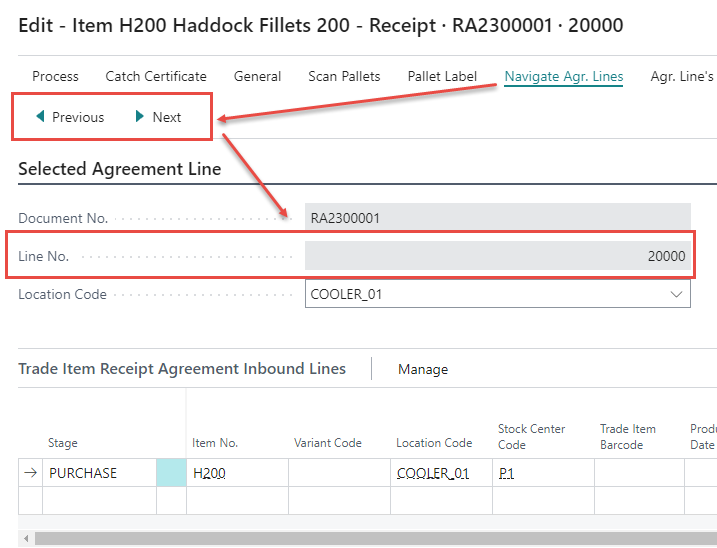Click the Line No. field showing 20000

pos(497,256)
